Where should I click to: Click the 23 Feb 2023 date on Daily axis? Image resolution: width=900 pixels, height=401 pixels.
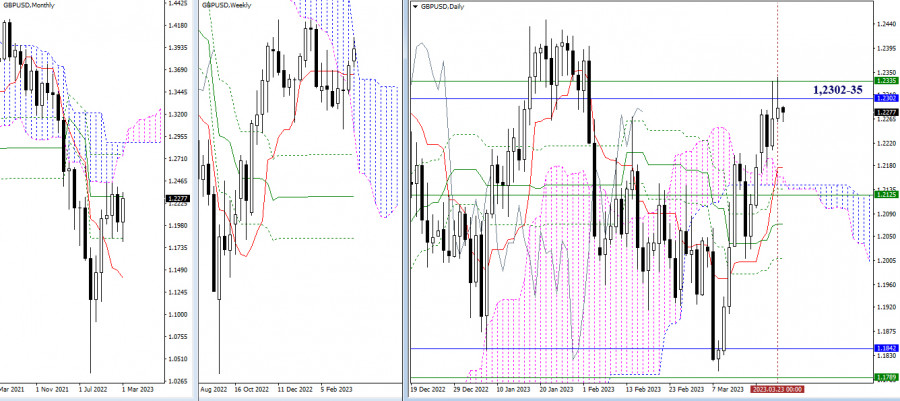point(686,389)
